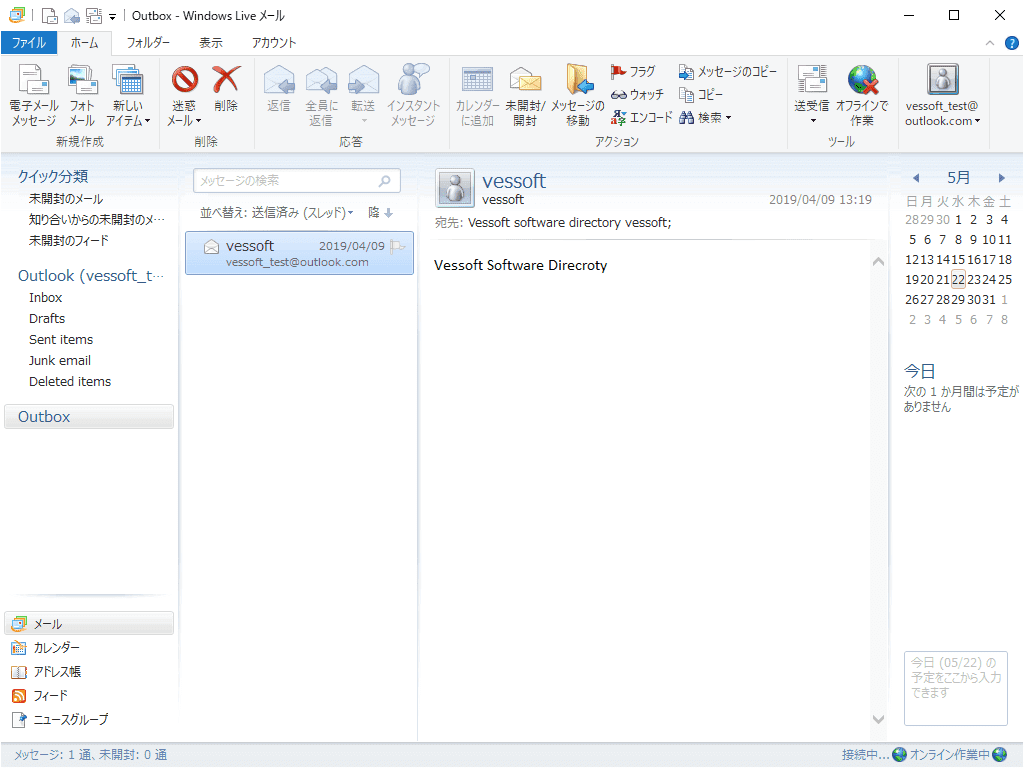1024x768 pixels.
Task: Click reading pane scroll up arrow
Action: point(878,262)
